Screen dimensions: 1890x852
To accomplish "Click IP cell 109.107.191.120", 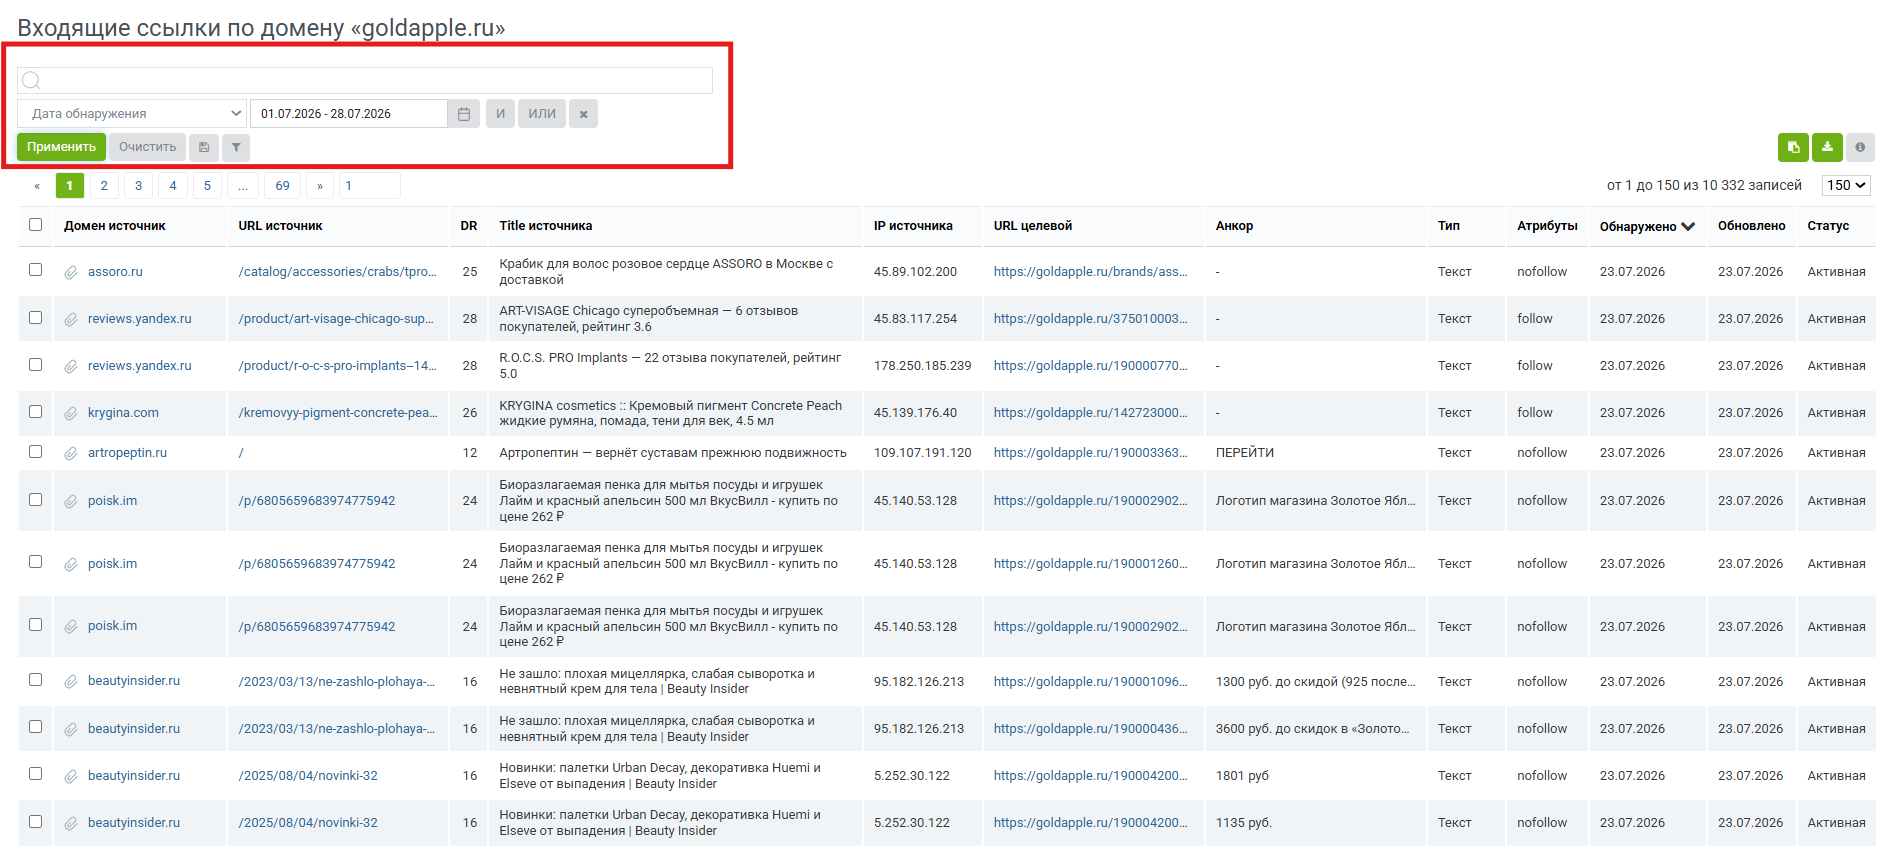I will click(922, 453).
